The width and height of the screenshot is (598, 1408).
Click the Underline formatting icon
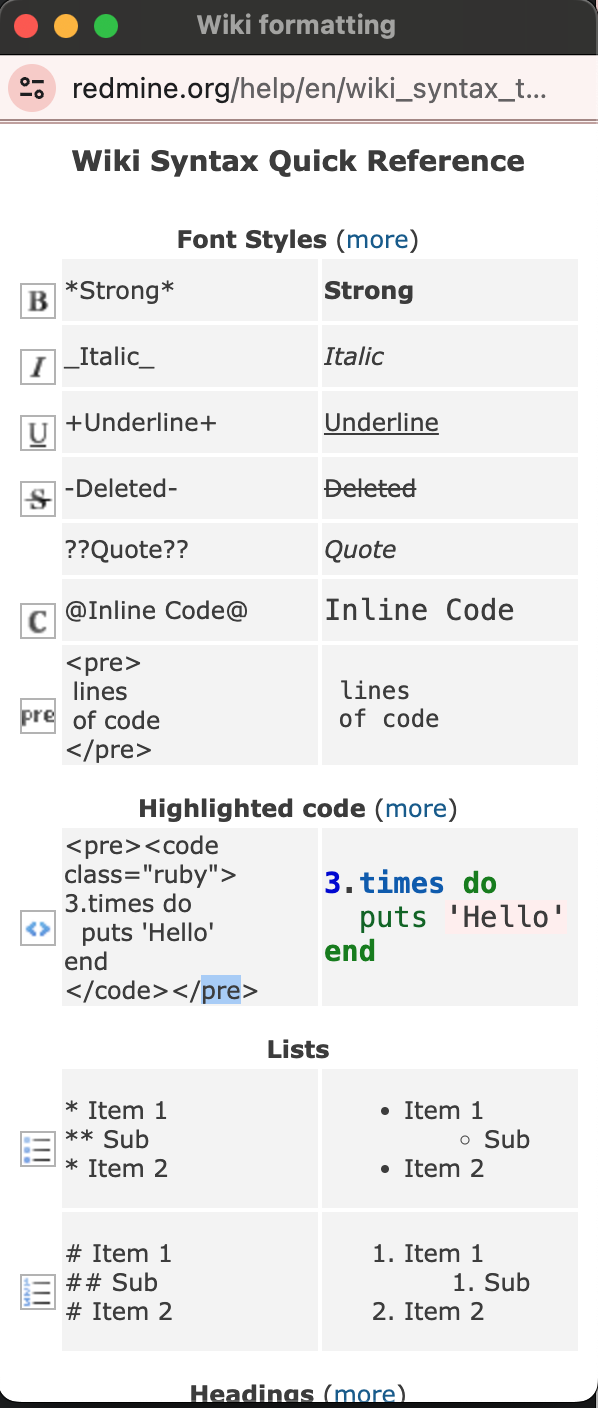[x=38, y=433]
